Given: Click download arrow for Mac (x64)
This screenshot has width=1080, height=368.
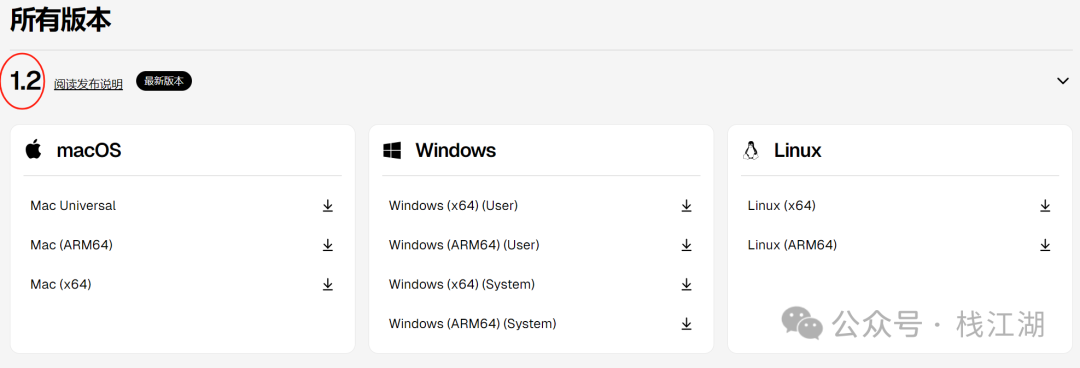Looking at the screenshot, I should click(328, 284).
